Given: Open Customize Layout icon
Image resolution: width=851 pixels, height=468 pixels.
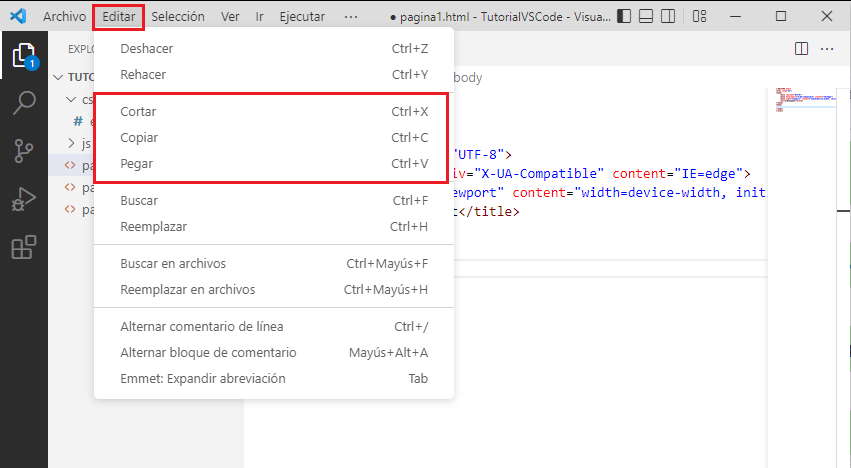Looking at the screenshot, I should pos(700,16).
